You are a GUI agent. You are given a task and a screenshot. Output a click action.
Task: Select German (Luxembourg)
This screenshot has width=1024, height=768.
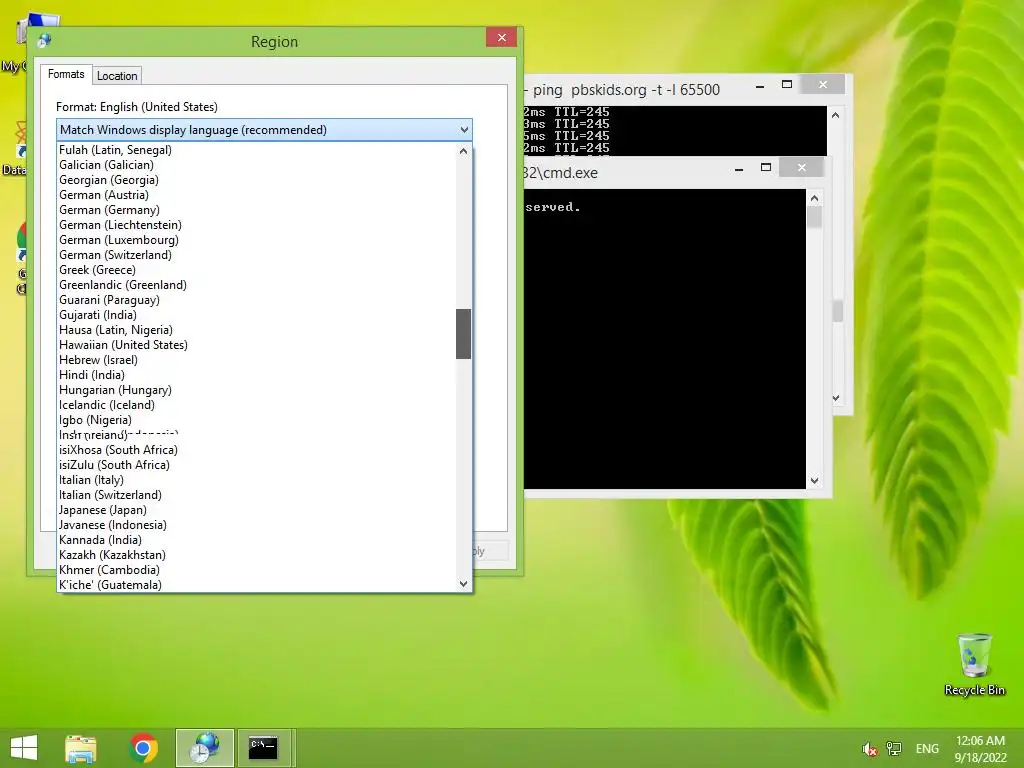coord(256,240)
